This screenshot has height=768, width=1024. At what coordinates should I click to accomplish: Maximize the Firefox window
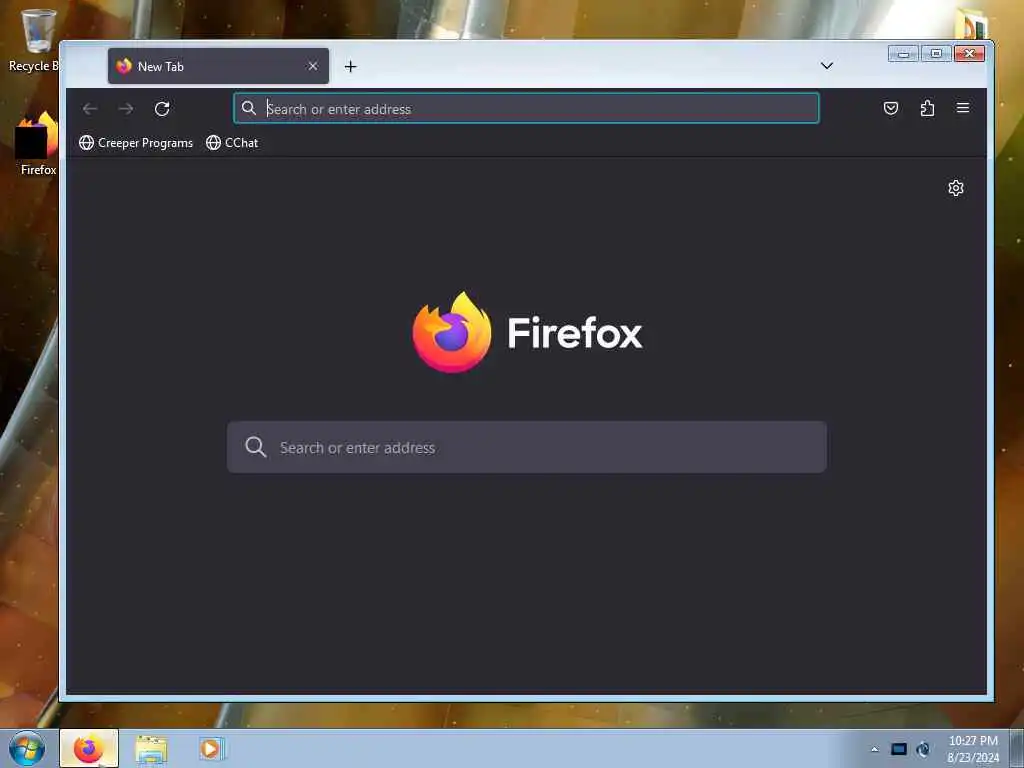(936, 54)
